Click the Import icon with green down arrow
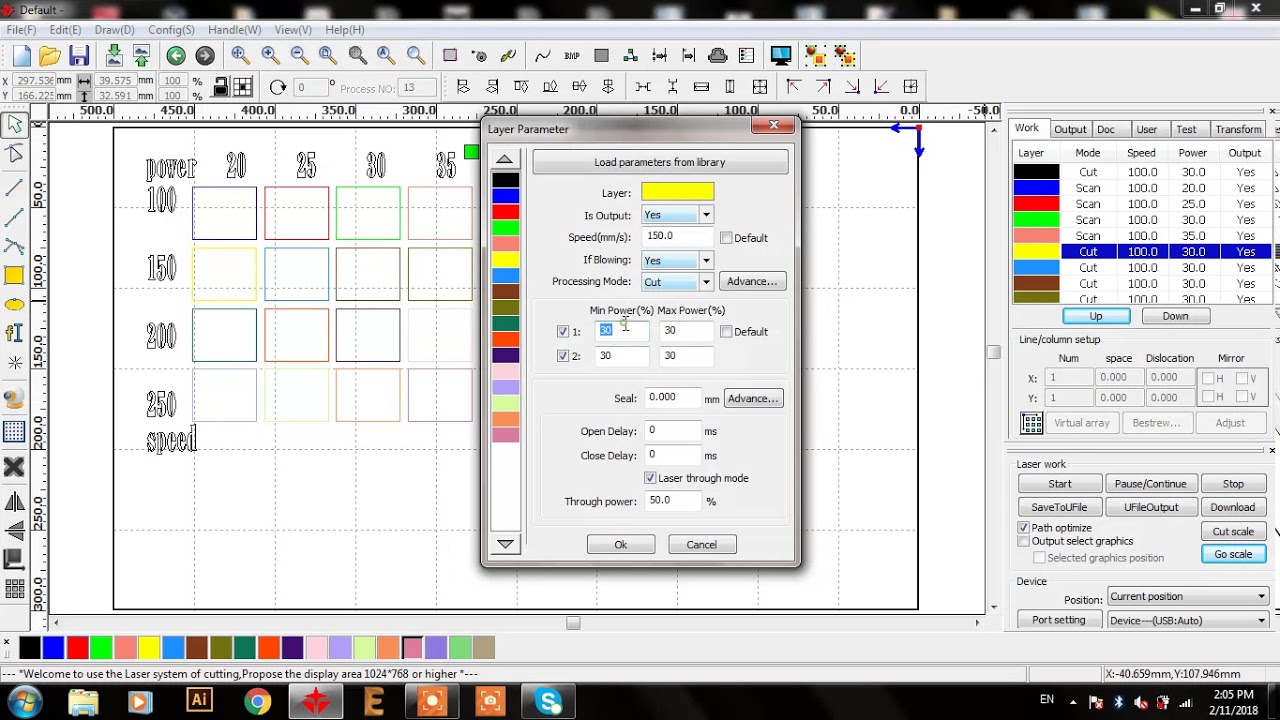This screenshot has width=1280, height=720. [114, 56]
